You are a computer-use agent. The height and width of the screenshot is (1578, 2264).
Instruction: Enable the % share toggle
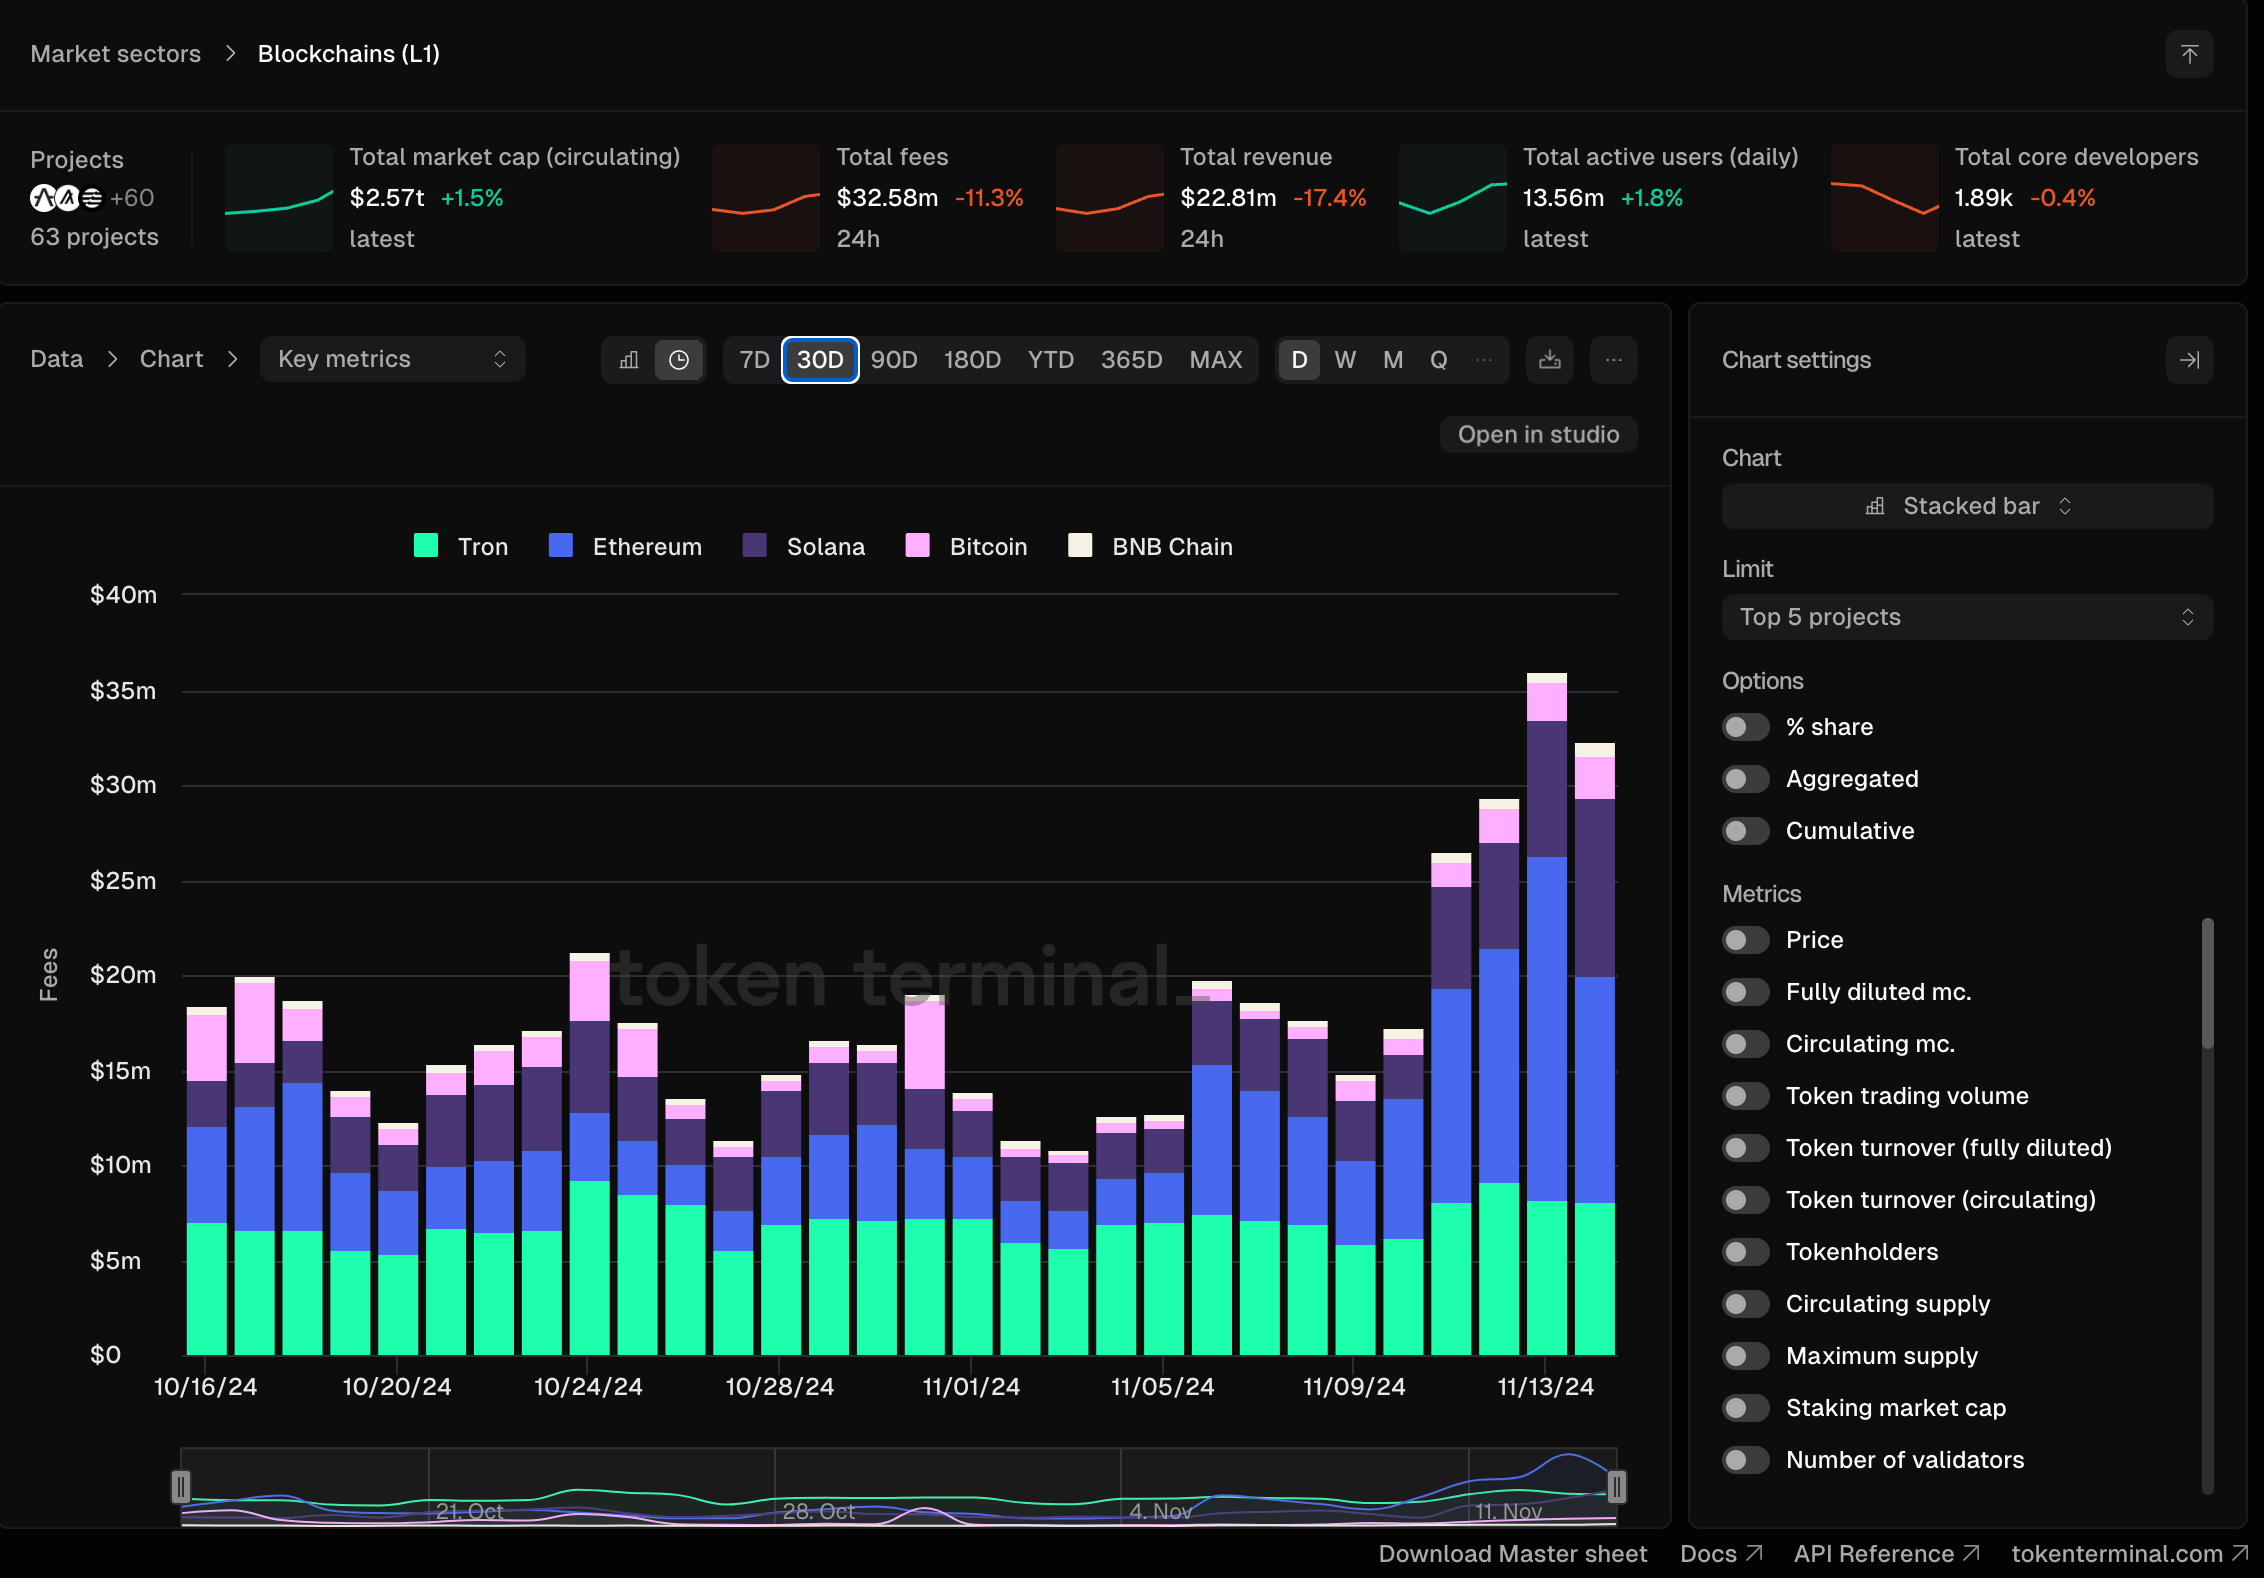[1745, 727]
